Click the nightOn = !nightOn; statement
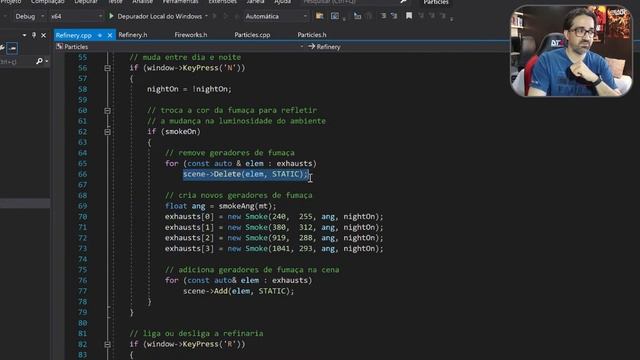 click(189, 89)
